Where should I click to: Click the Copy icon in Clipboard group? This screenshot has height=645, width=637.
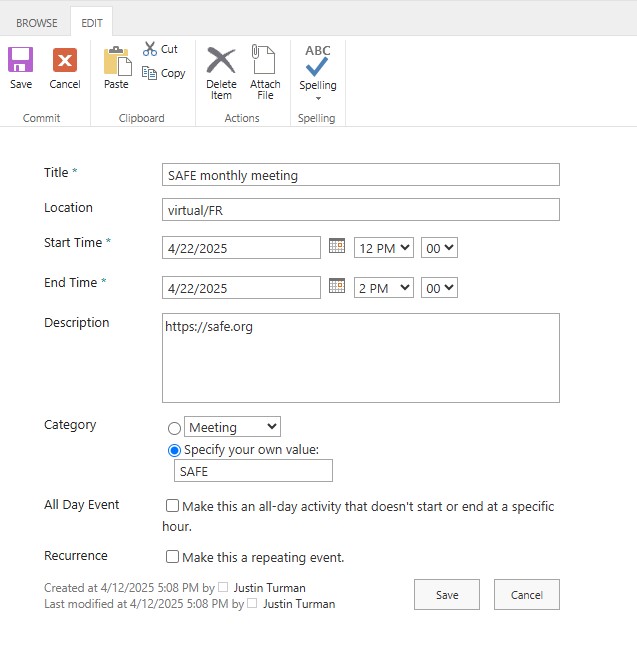pos(150,73)
